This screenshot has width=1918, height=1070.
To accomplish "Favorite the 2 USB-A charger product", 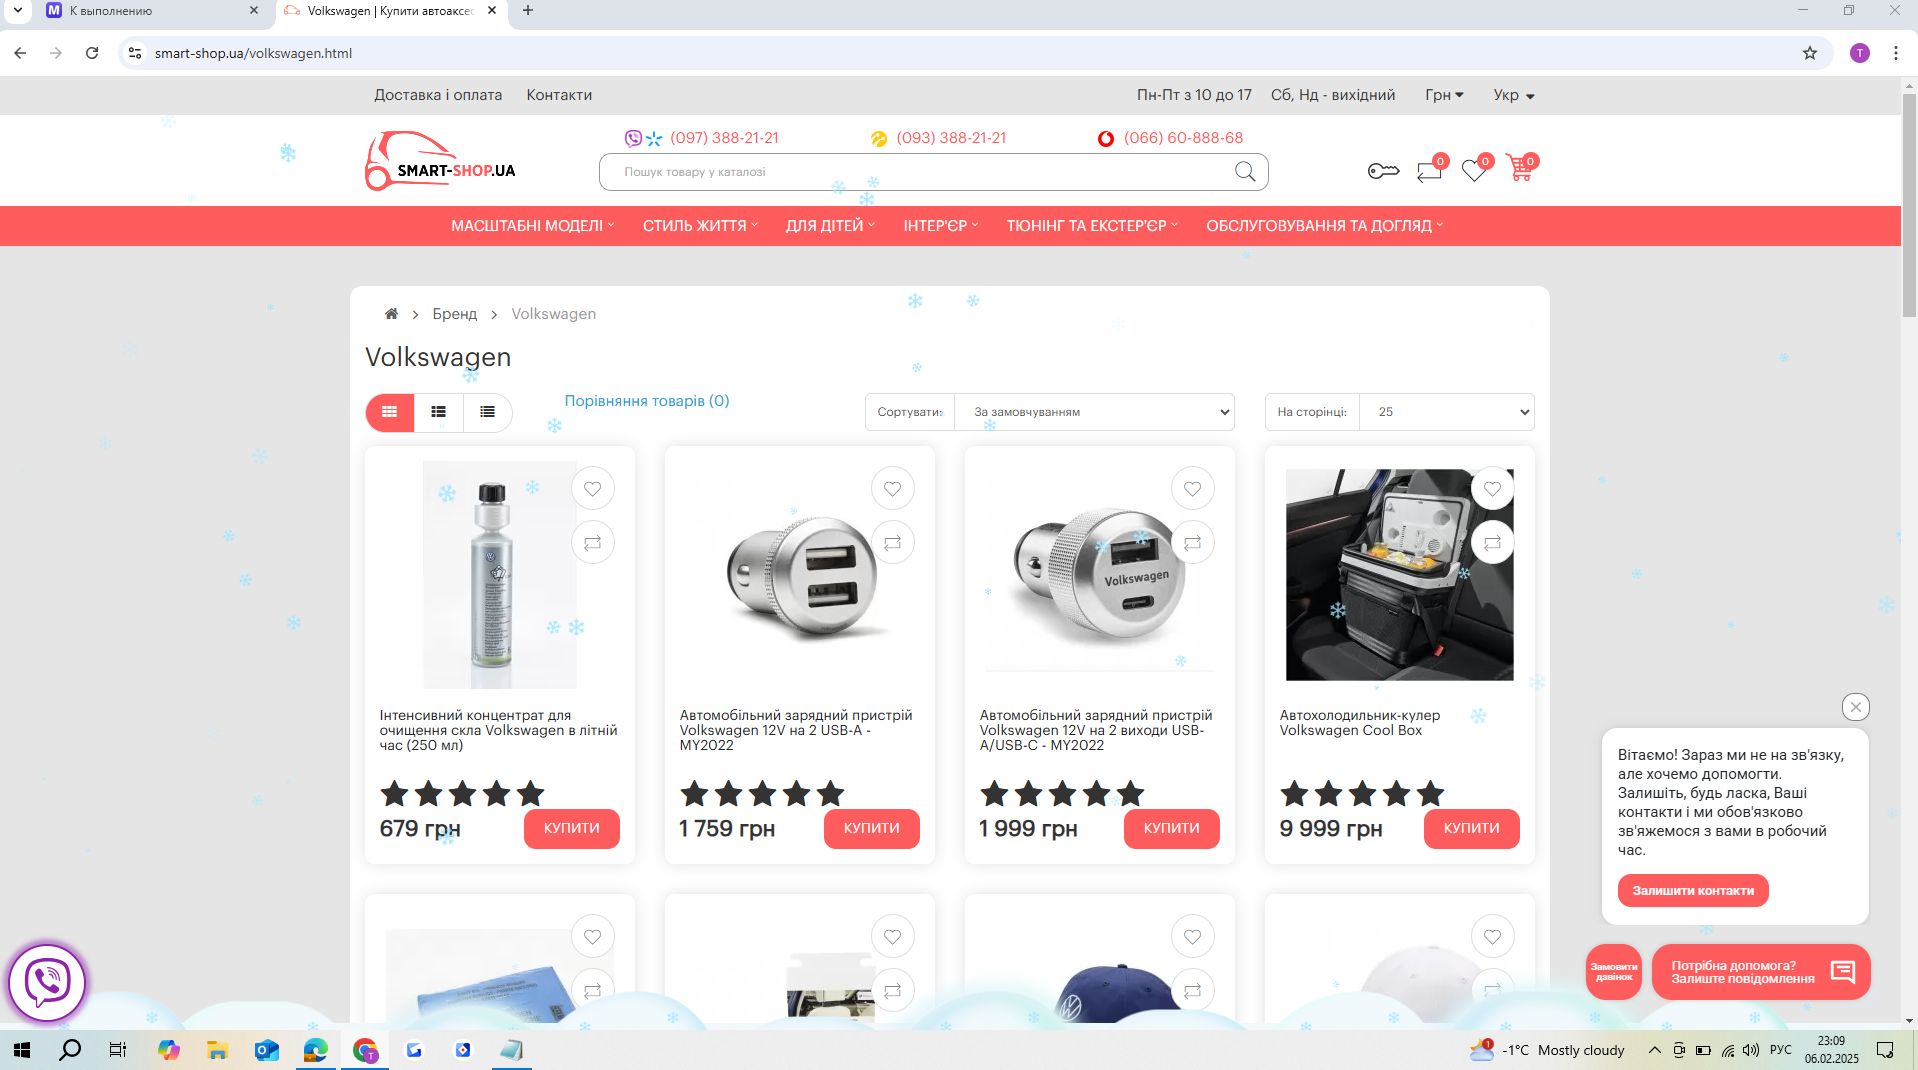I will tap(893, 489).
